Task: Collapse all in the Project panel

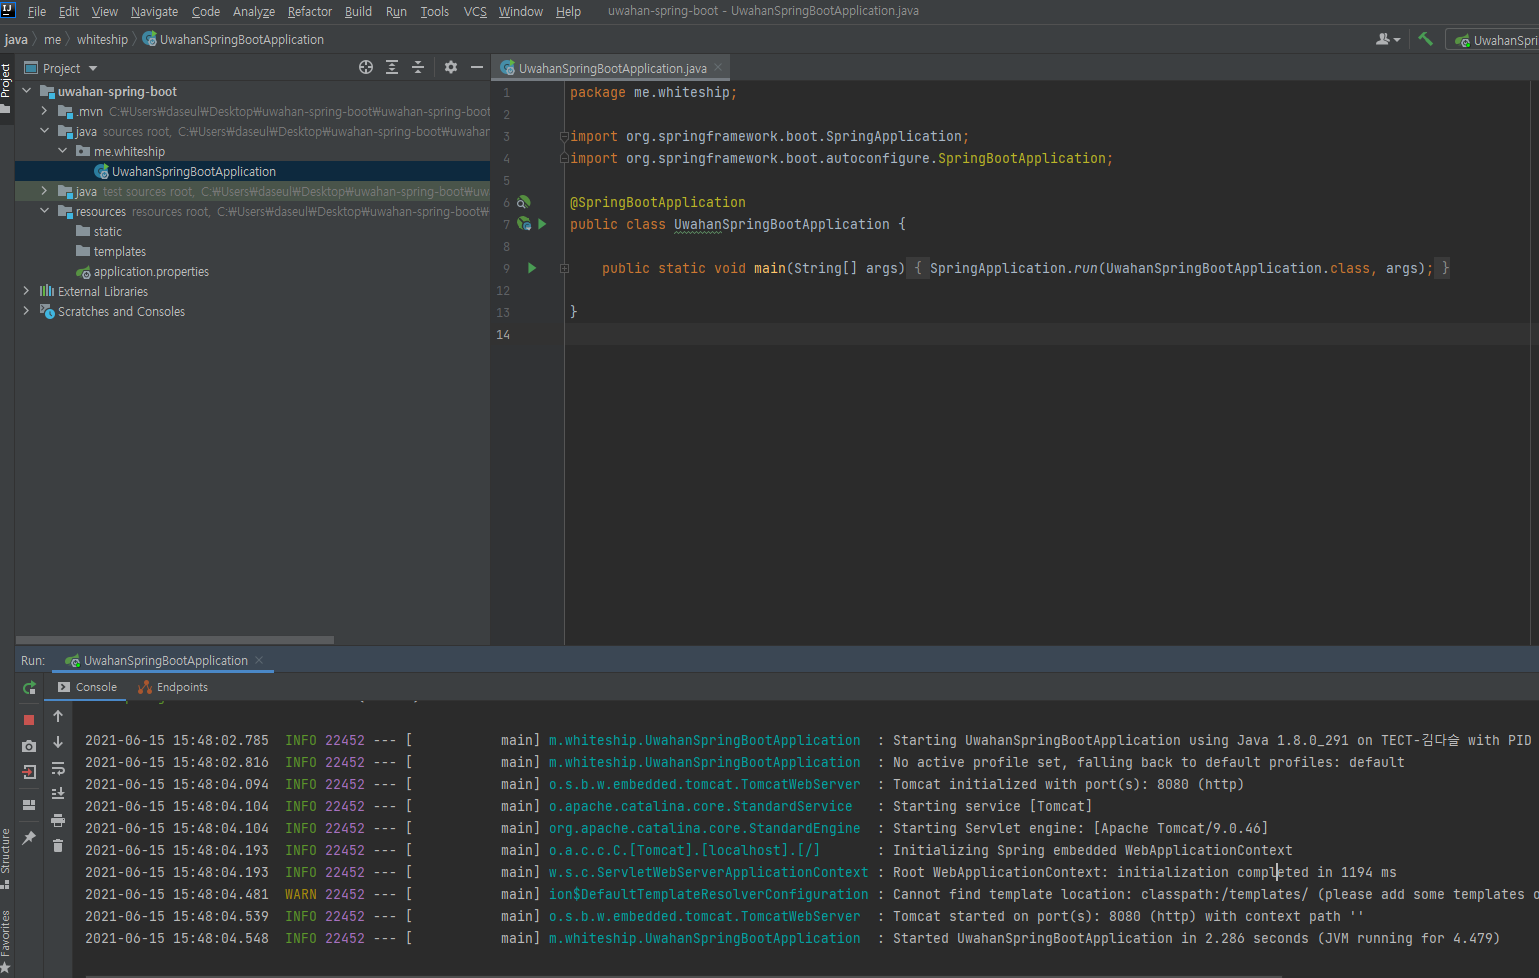Action: [x=418, y=67]
